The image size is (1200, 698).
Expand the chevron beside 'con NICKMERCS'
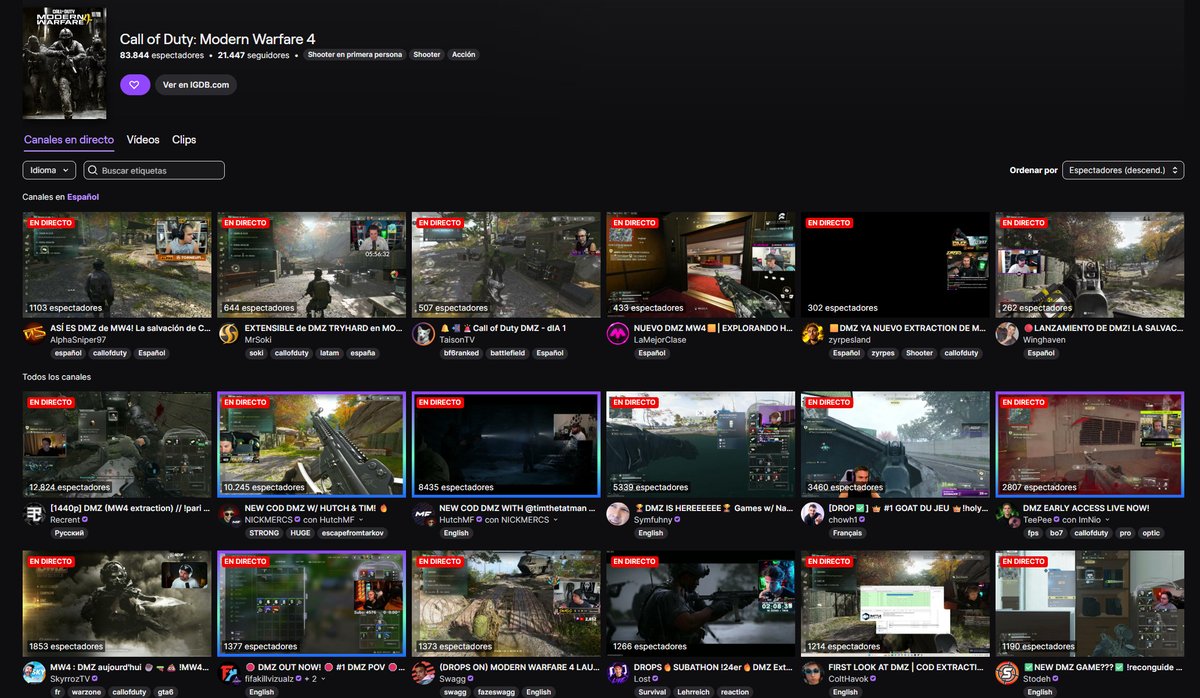557,521
